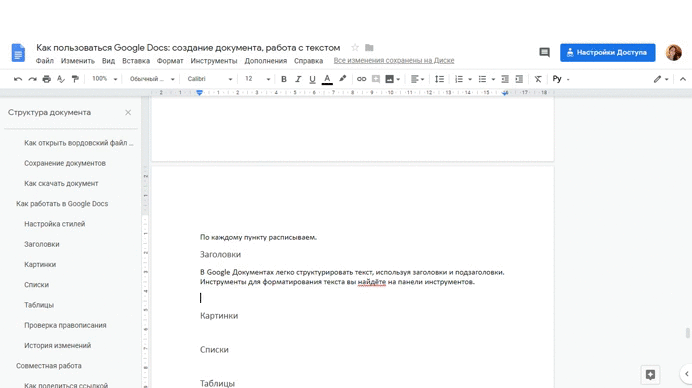Open line spacing options

click(x=440, y=79)
